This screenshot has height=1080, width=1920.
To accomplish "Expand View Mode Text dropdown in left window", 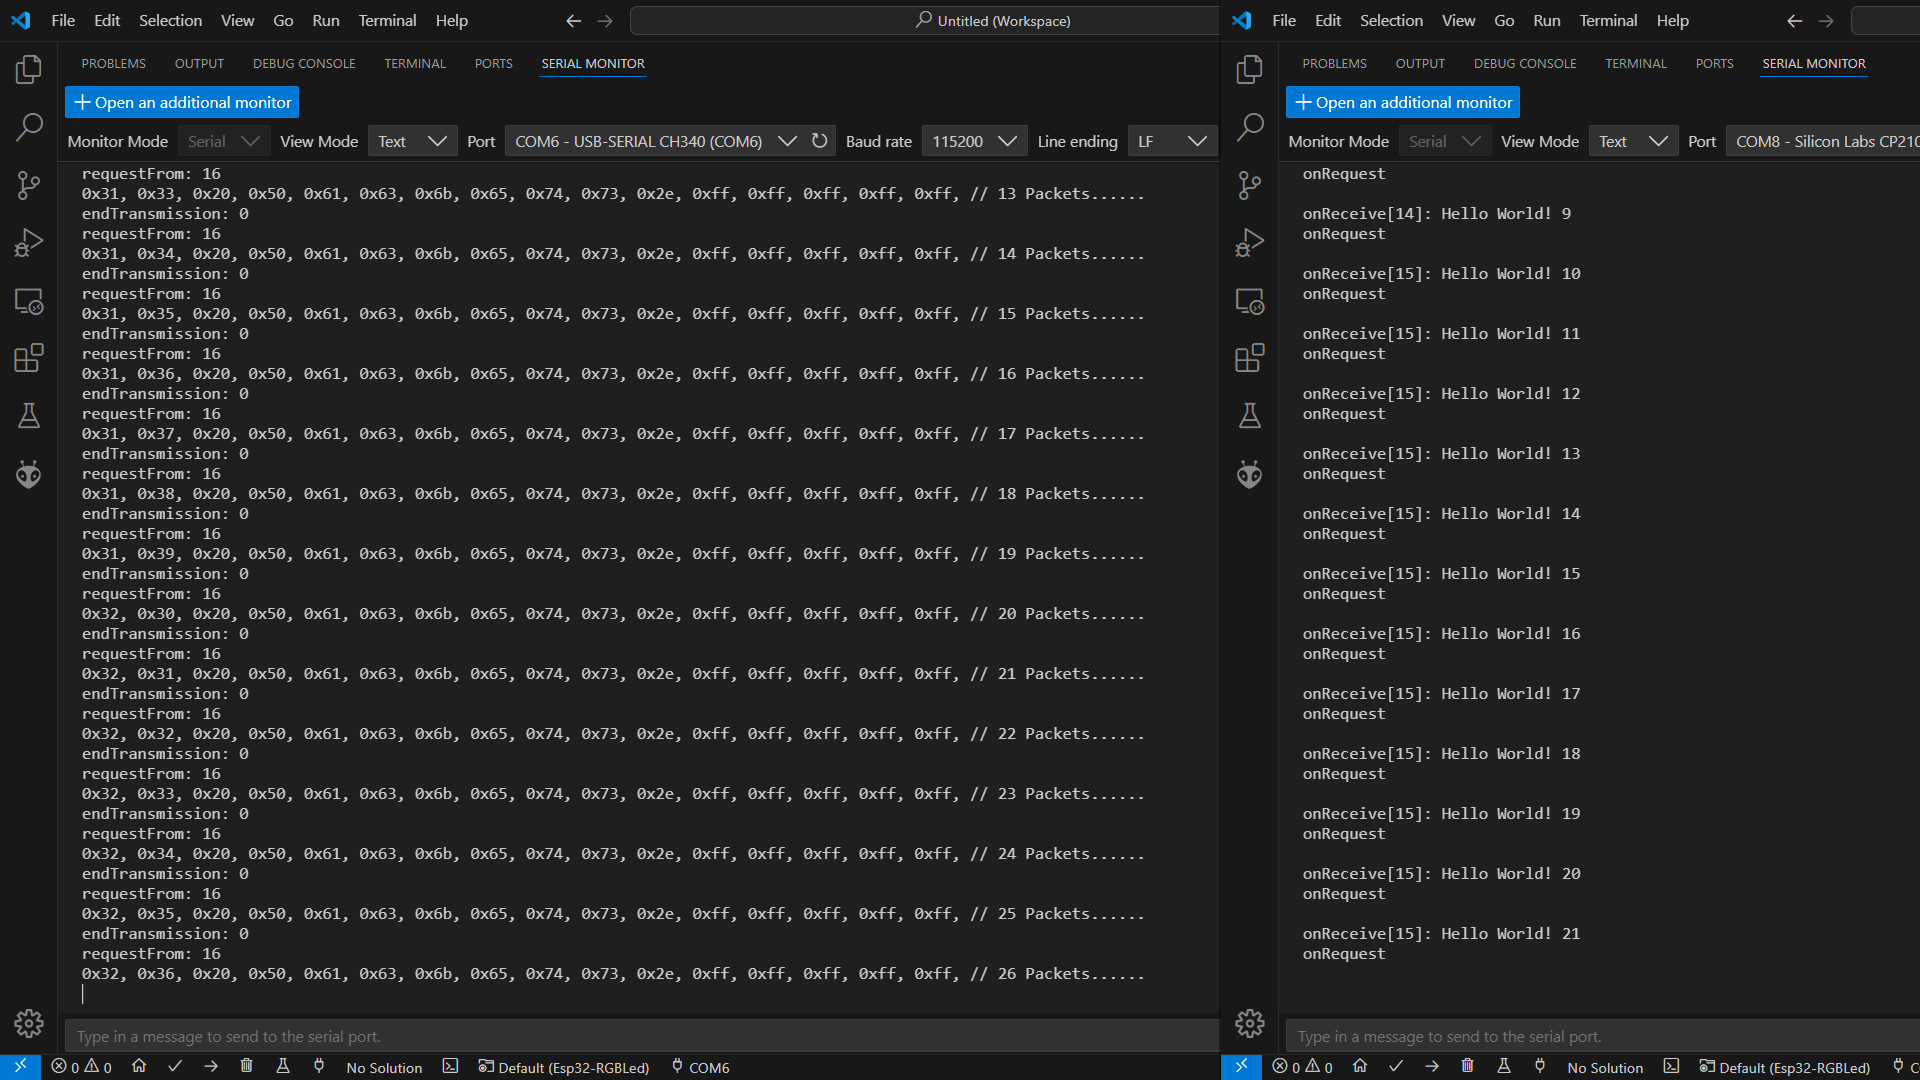I will [x=412, y=141].
